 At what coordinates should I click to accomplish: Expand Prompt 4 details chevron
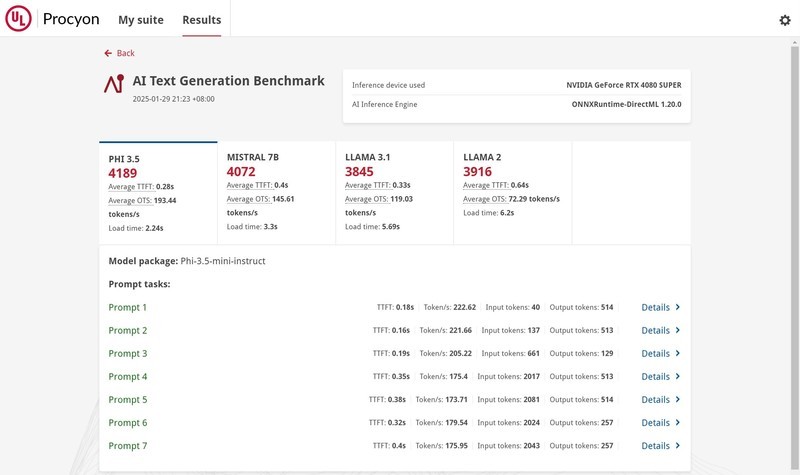tap(678, 377)
